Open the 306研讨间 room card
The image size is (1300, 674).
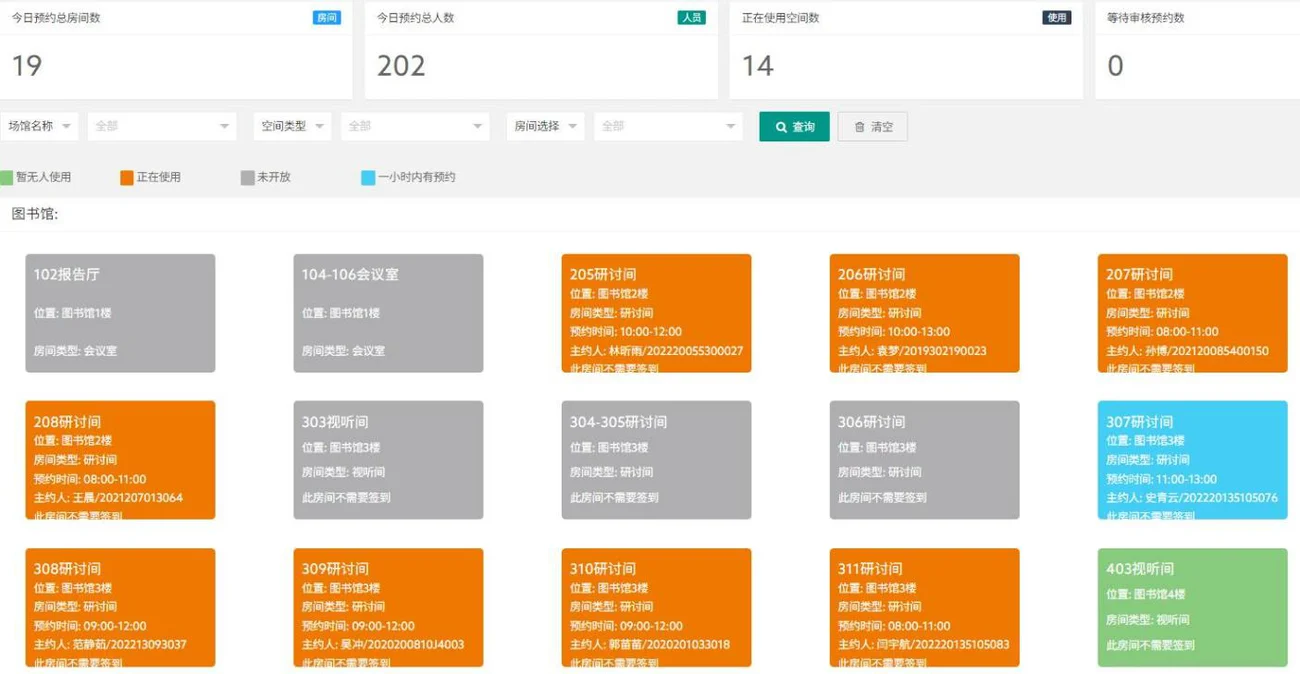[924, 460]
